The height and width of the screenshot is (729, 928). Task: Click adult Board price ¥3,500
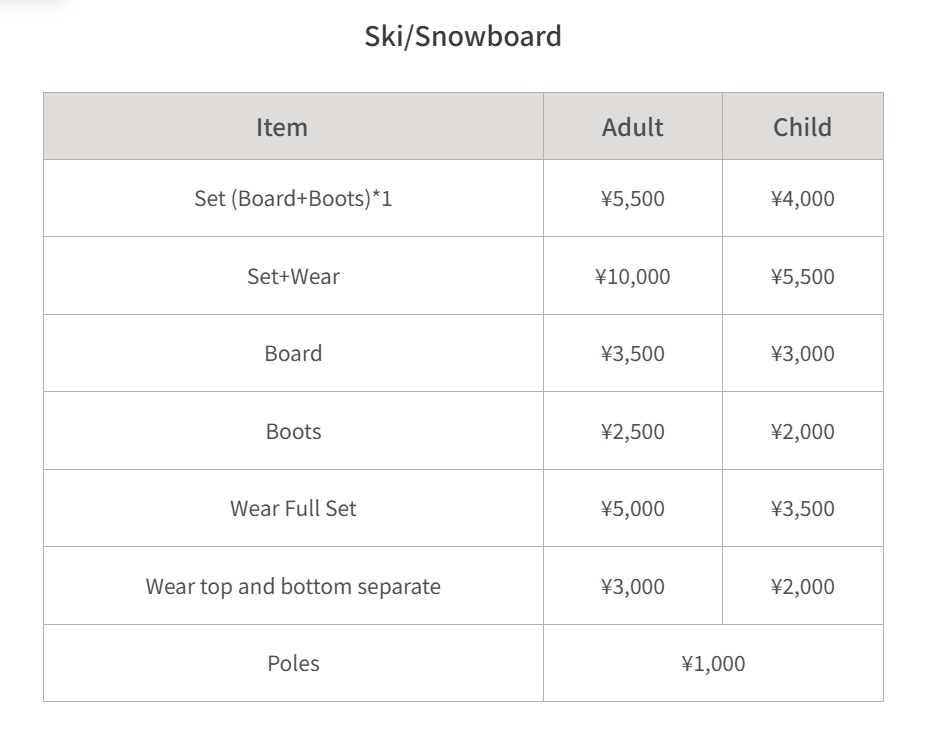click(633, 353)
